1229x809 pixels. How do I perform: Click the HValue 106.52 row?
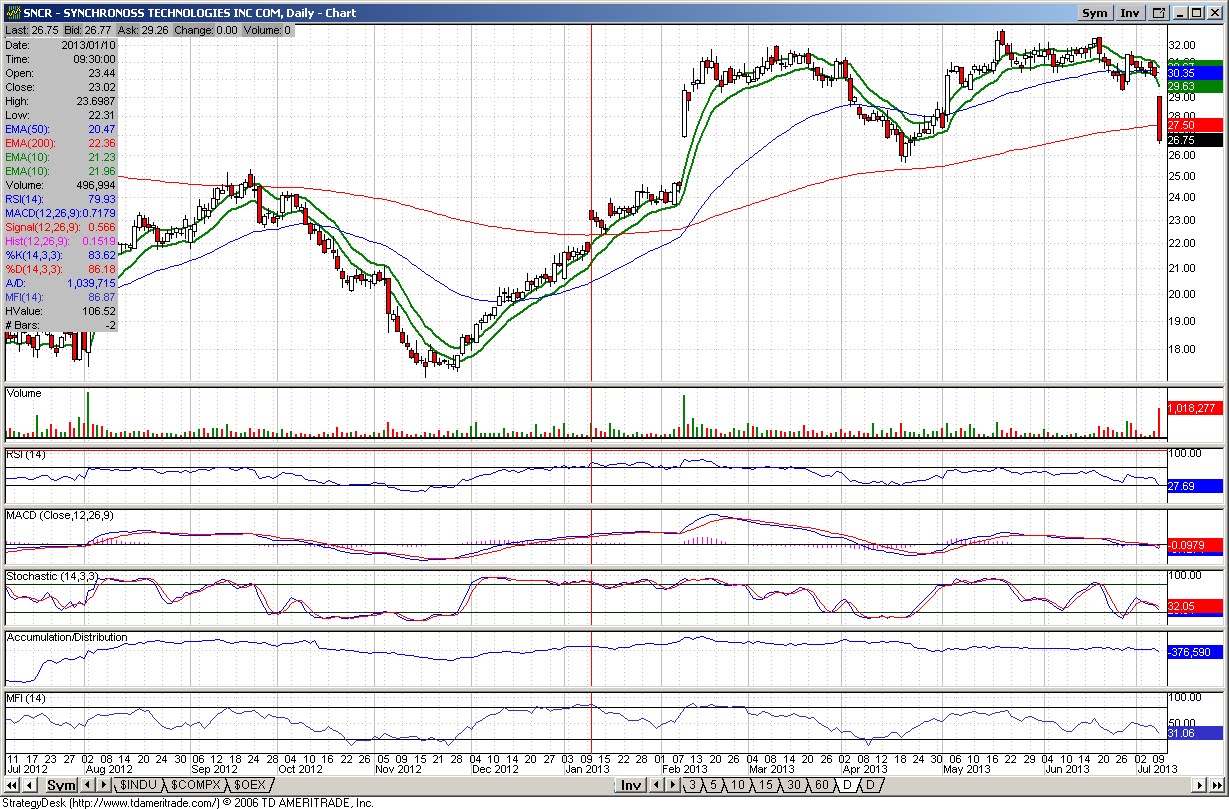[61, 311]
